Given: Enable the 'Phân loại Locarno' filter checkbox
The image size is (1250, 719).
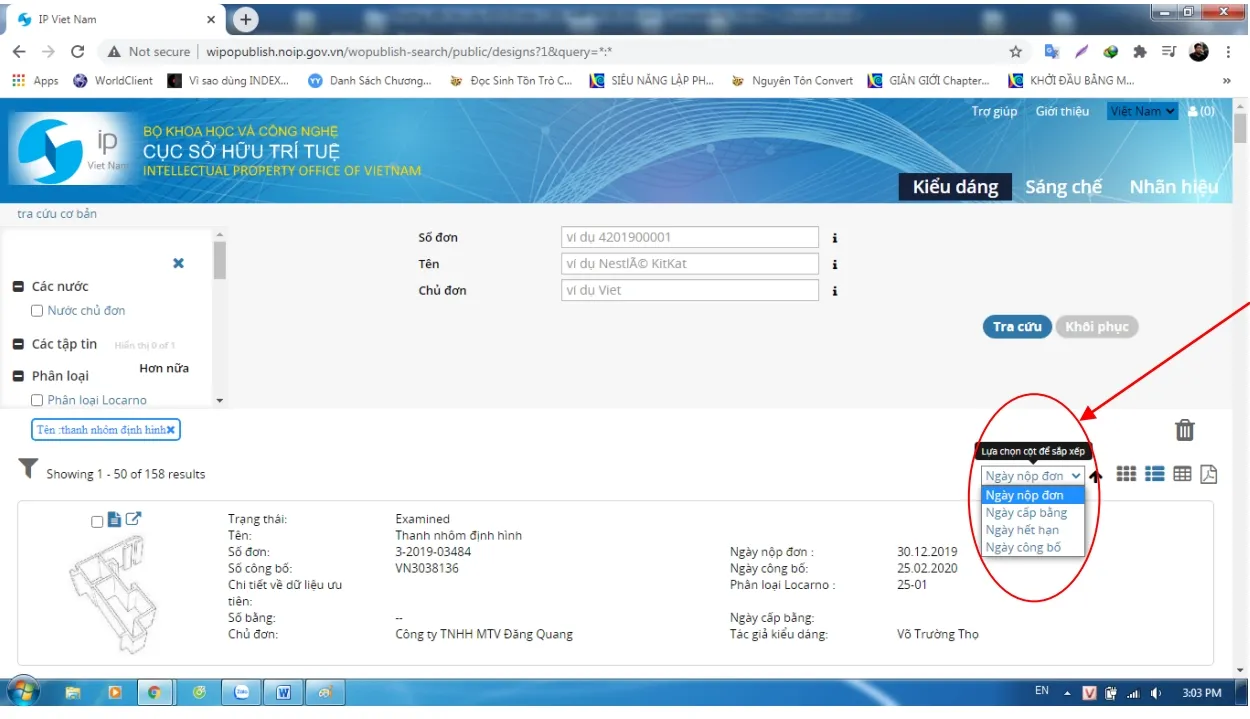Looking at the screenshot, I should (x=37, y=399).
